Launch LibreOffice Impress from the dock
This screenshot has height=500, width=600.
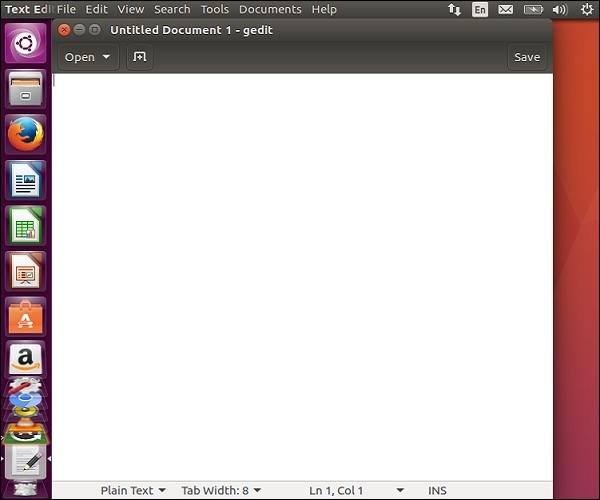(26, 271)
